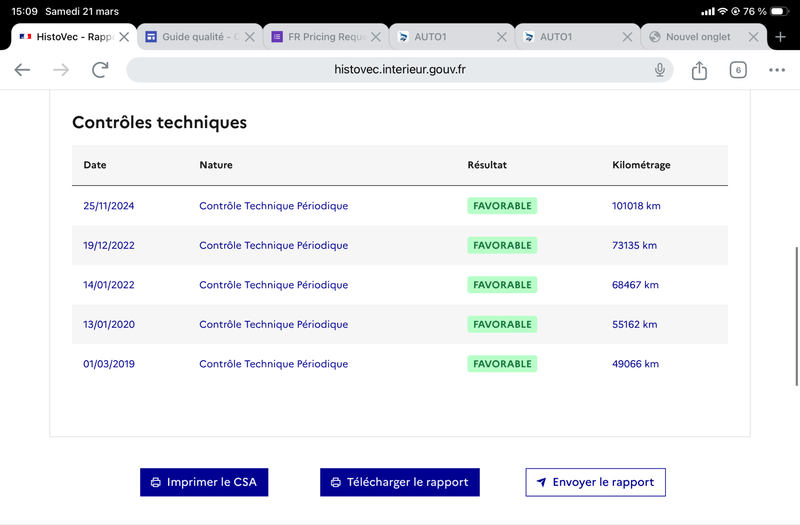Screen dimensions: 800x525
Task: Click Envoyer le rapport button
Action: click(595, 482)
